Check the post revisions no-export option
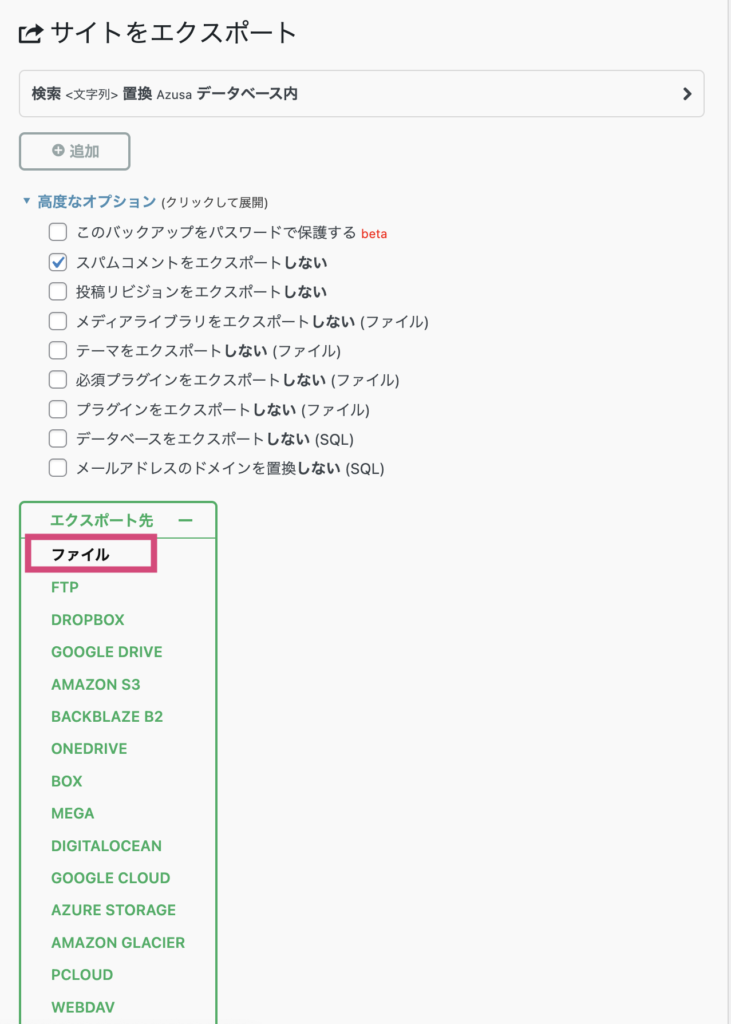Screen dimensions: 731x1024 click(58, 291)
